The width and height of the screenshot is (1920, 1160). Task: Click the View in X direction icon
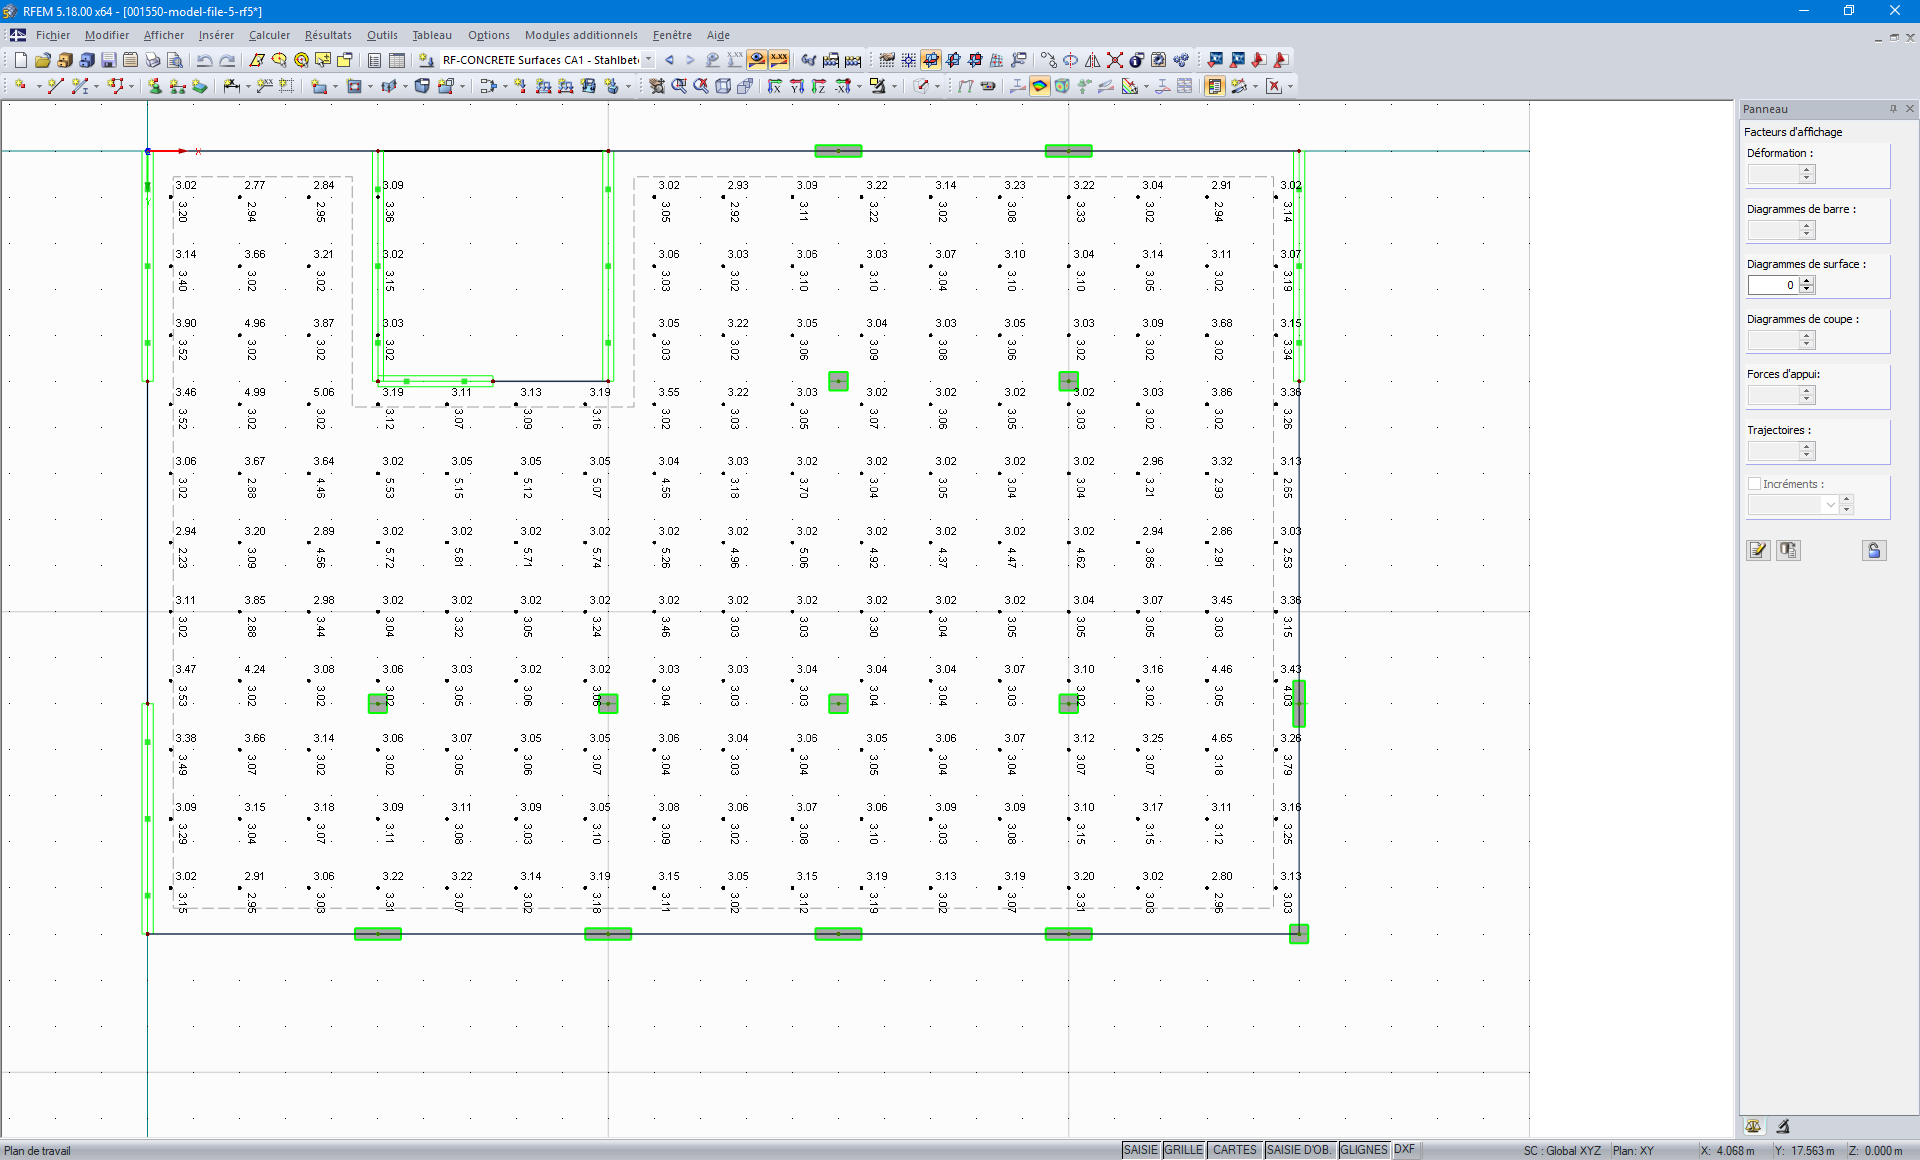[775, 86]
